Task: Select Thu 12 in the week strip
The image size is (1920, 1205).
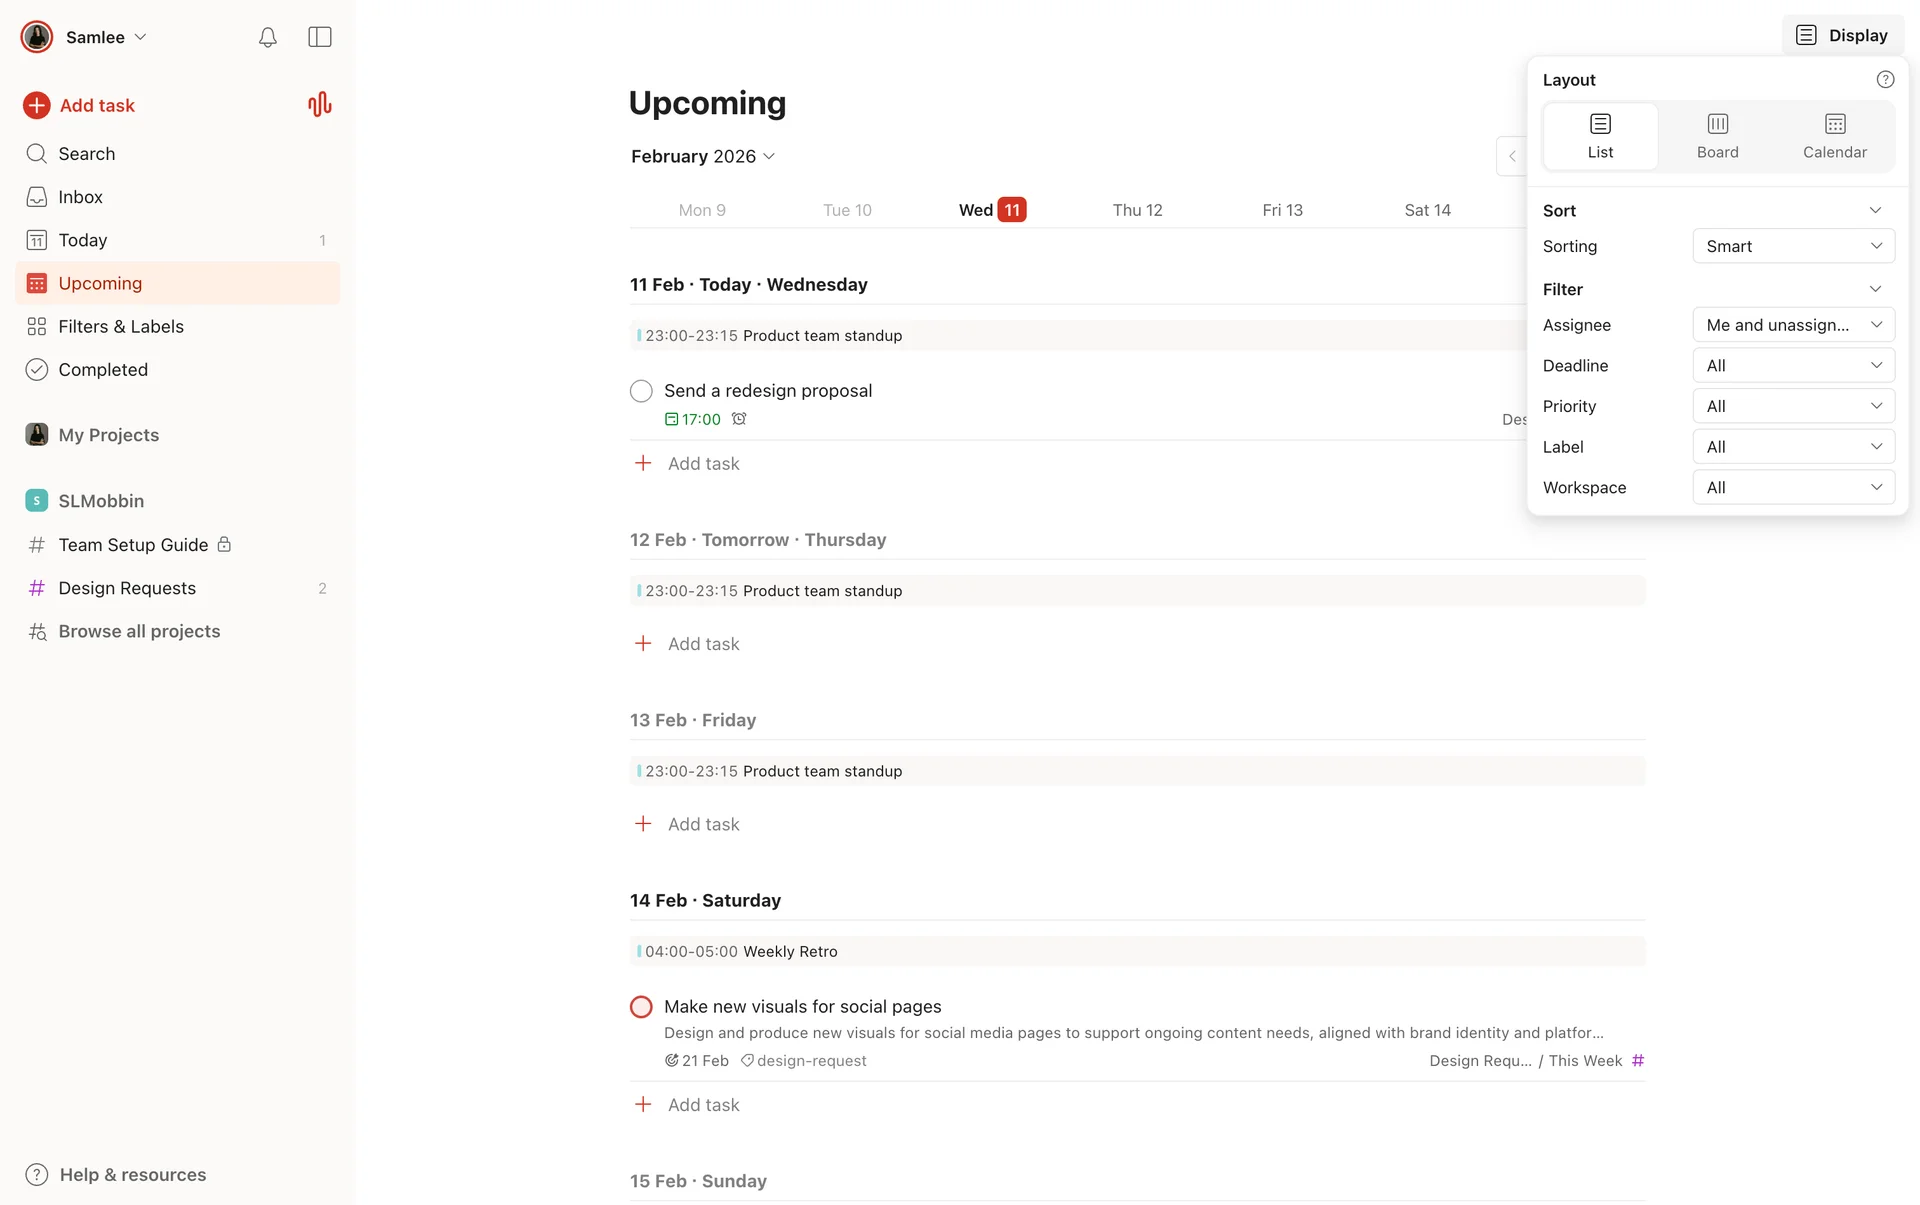Action: coord(1137,210)
